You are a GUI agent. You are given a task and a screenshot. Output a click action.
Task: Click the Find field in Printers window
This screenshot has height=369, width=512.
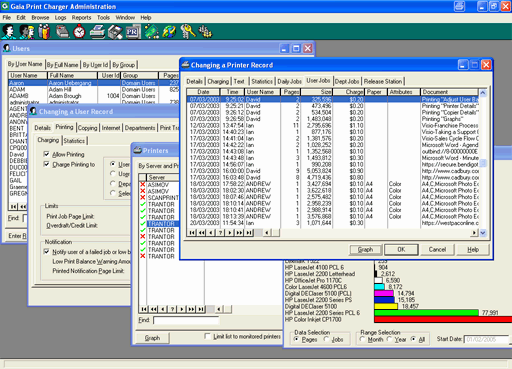tap(186, 320)
